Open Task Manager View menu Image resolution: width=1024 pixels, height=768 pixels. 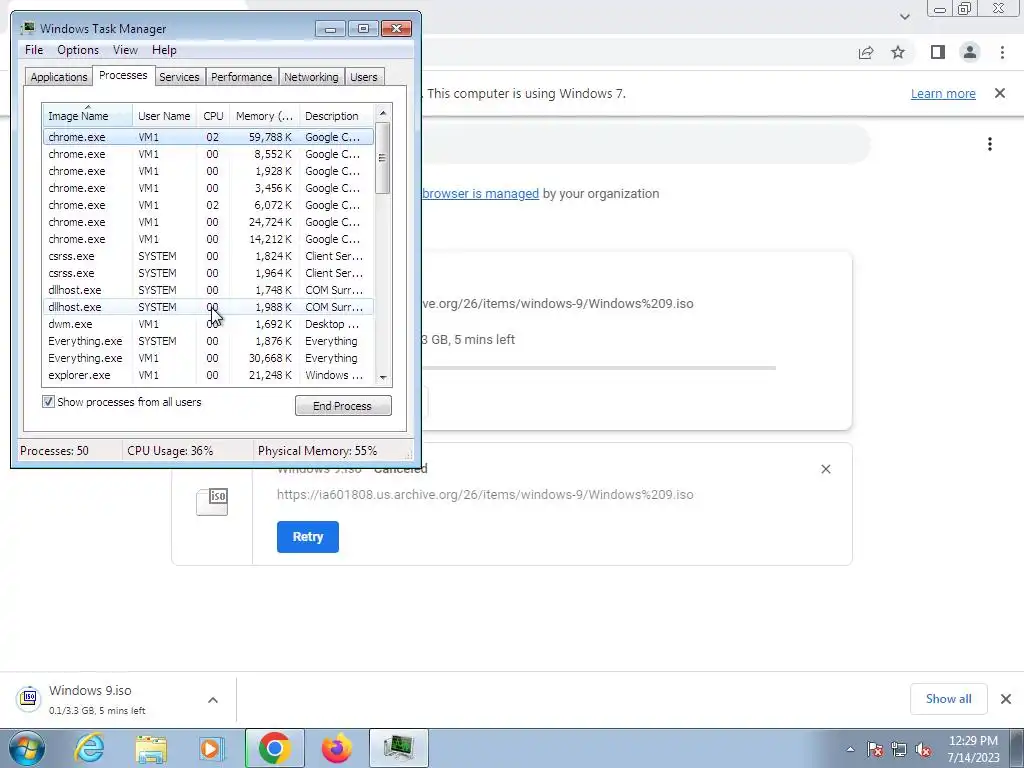pos(125,50)
